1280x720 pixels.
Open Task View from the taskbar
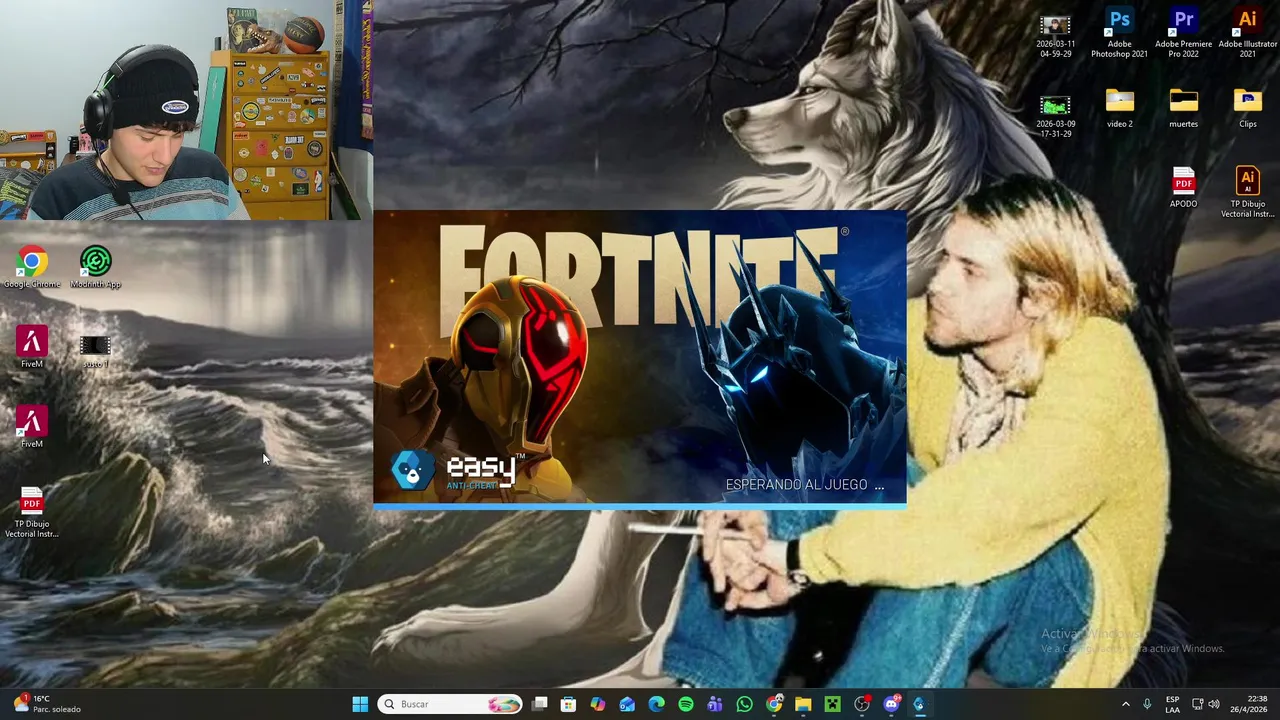(x=539, y=704)
